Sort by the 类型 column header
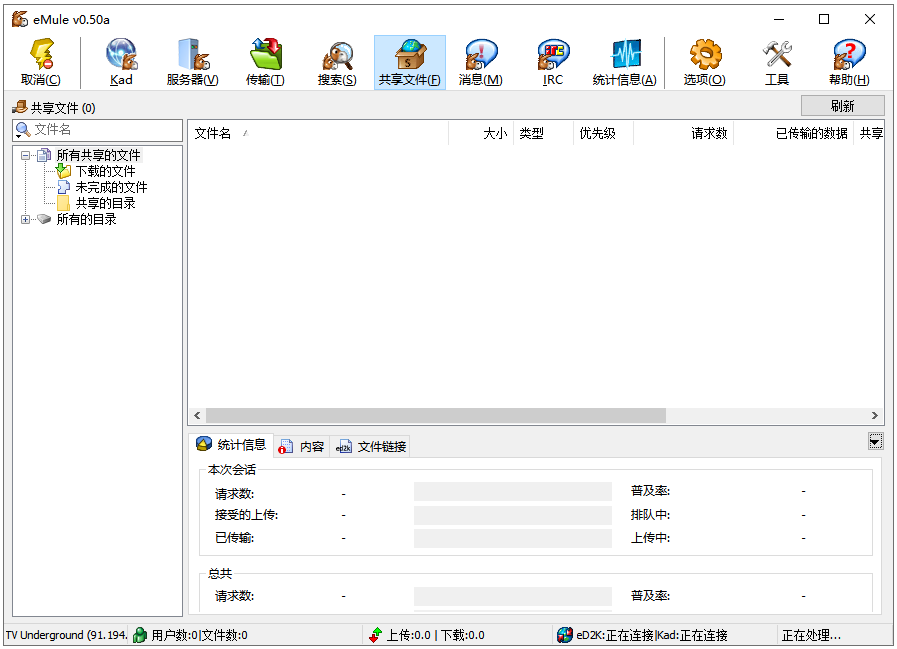897x649 pixels. (x=543, y=133)
